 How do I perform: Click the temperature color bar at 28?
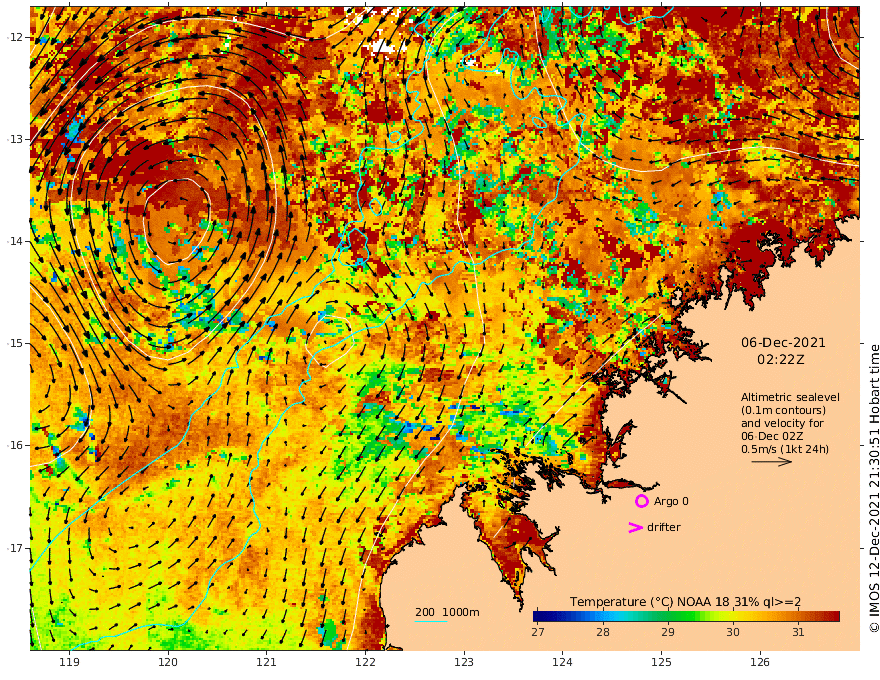(x=603, y=617)
